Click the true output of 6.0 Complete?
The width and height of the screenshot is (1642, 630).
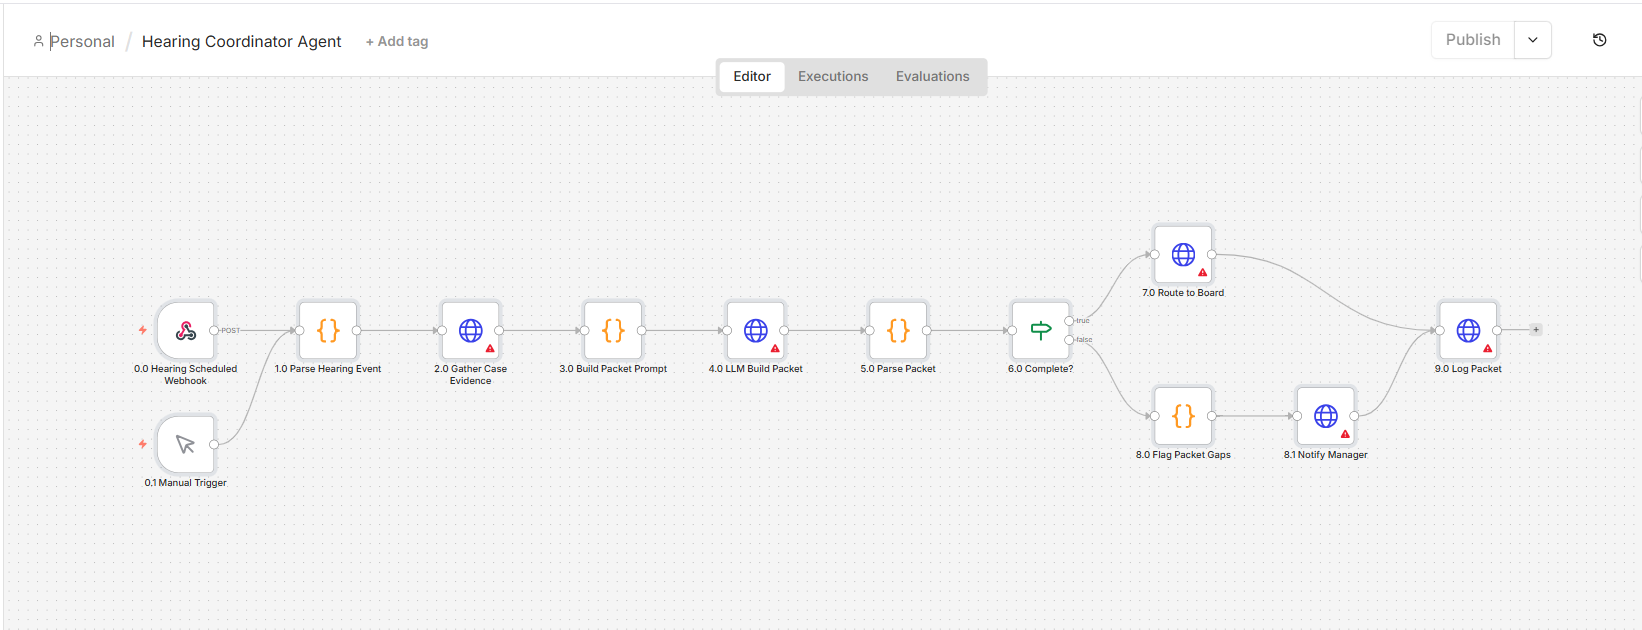coord(1070,321)
